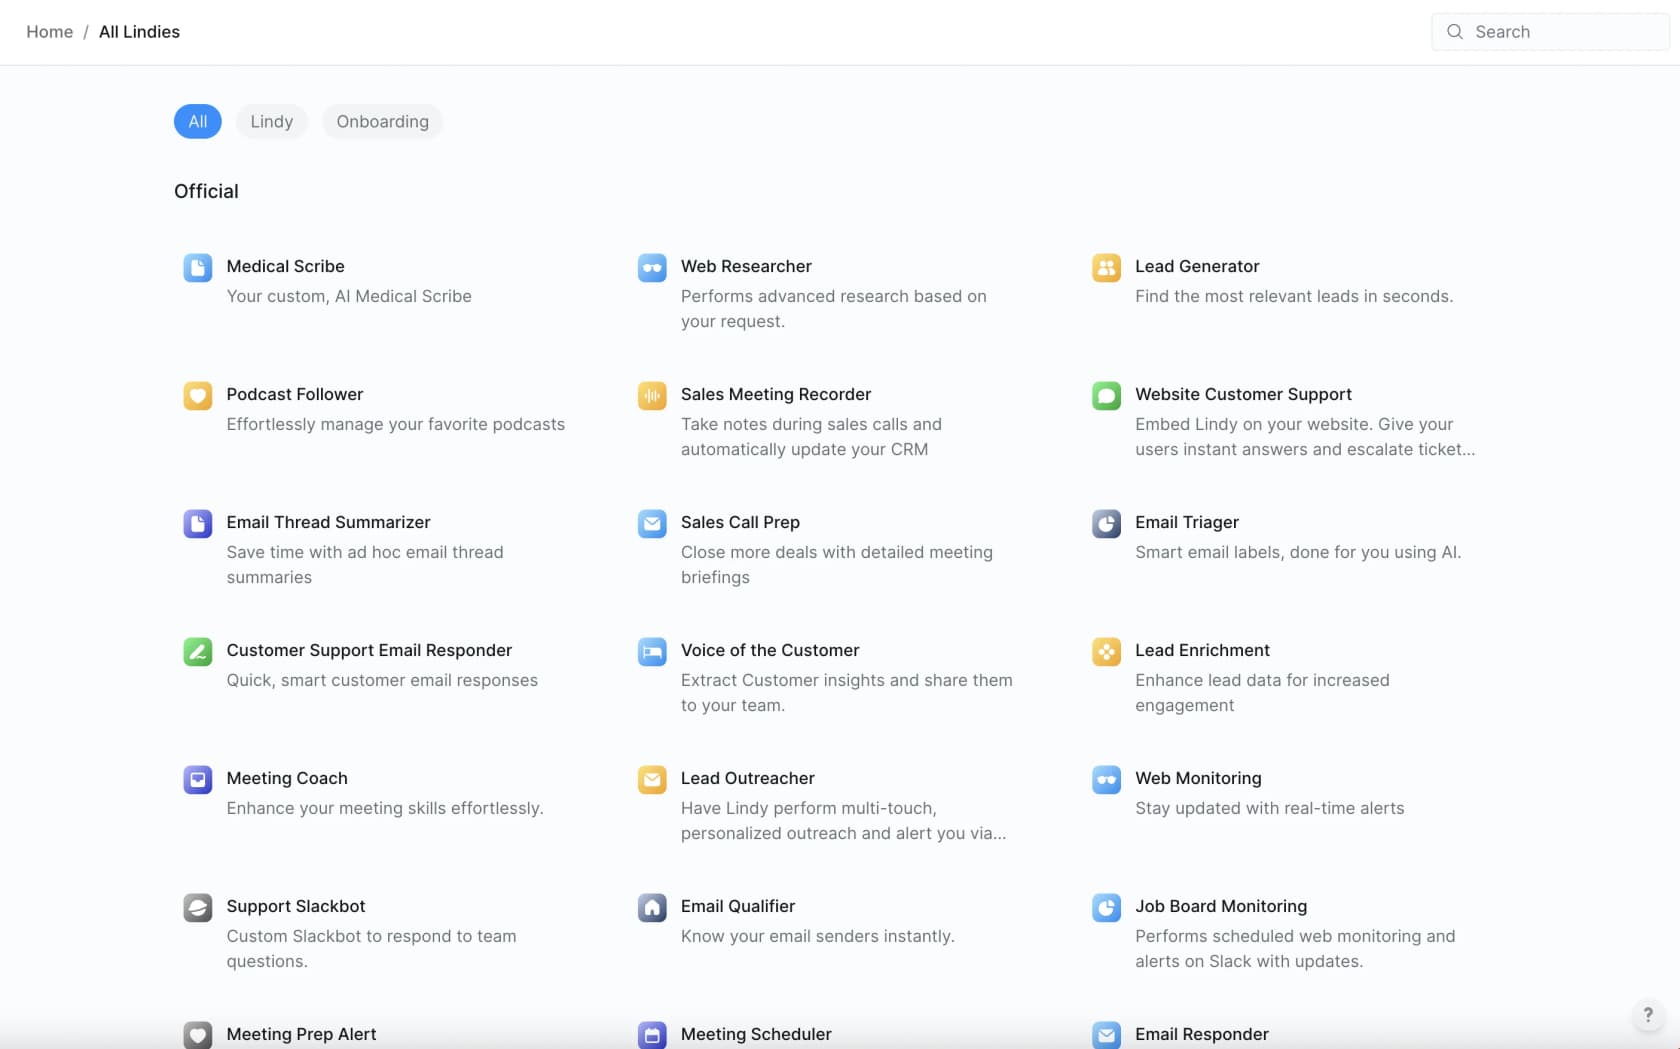Click the 'Official' section heading
The image size is (1680, 1049).
pyautogui.click(x=206, y=191)
